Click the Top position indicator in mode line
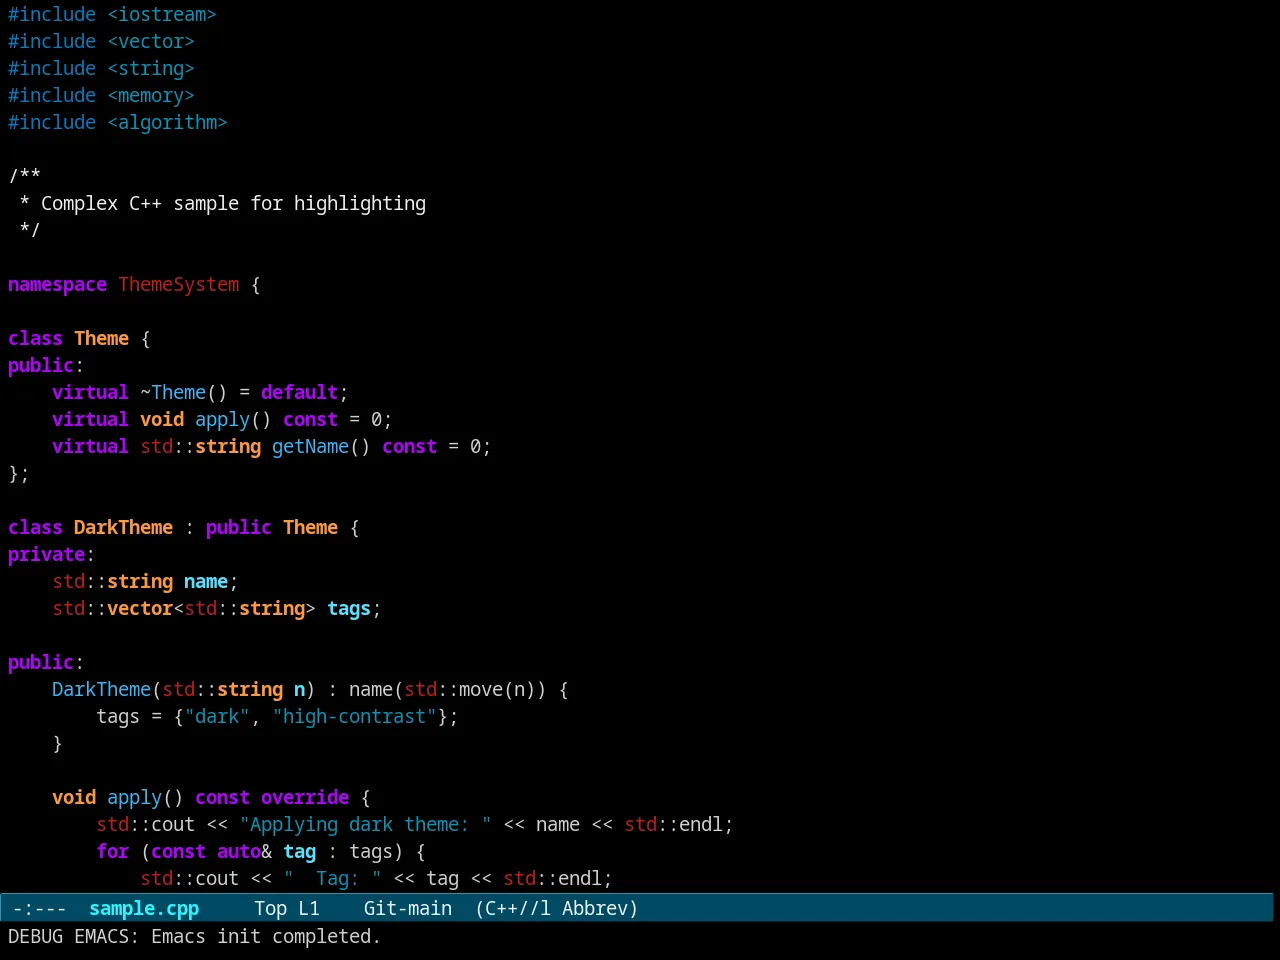This screenshot has height=960, width=1280. 271,908
